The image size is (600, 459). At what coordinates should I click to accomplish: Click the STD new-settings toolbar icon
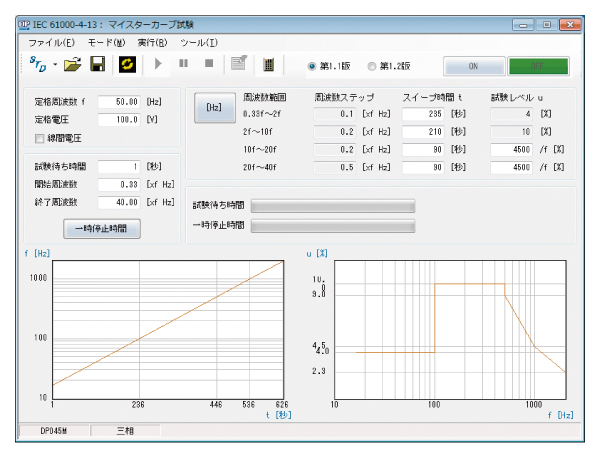[39, 65]
